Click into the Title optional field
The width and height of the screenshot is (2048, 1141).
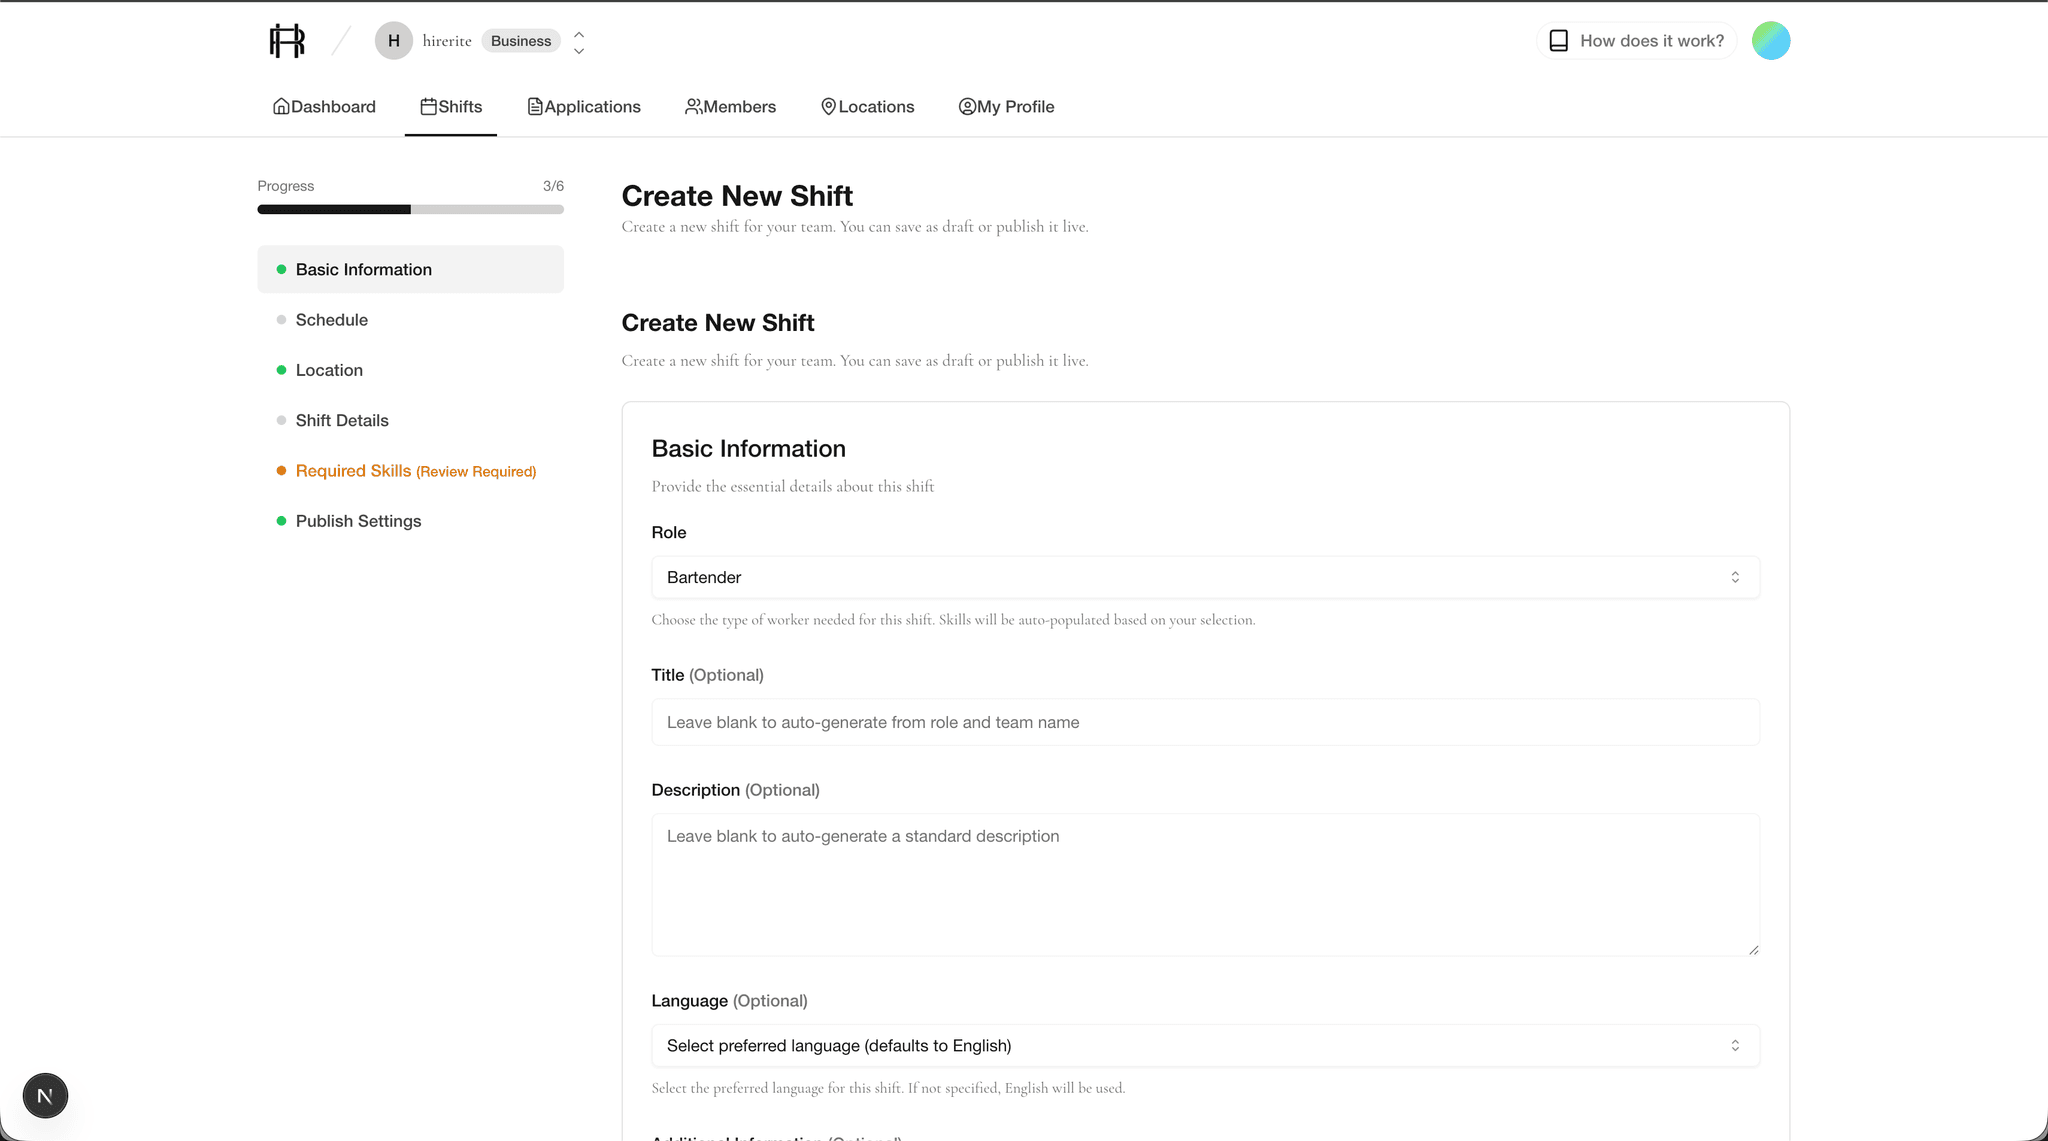pos(1204,722)
